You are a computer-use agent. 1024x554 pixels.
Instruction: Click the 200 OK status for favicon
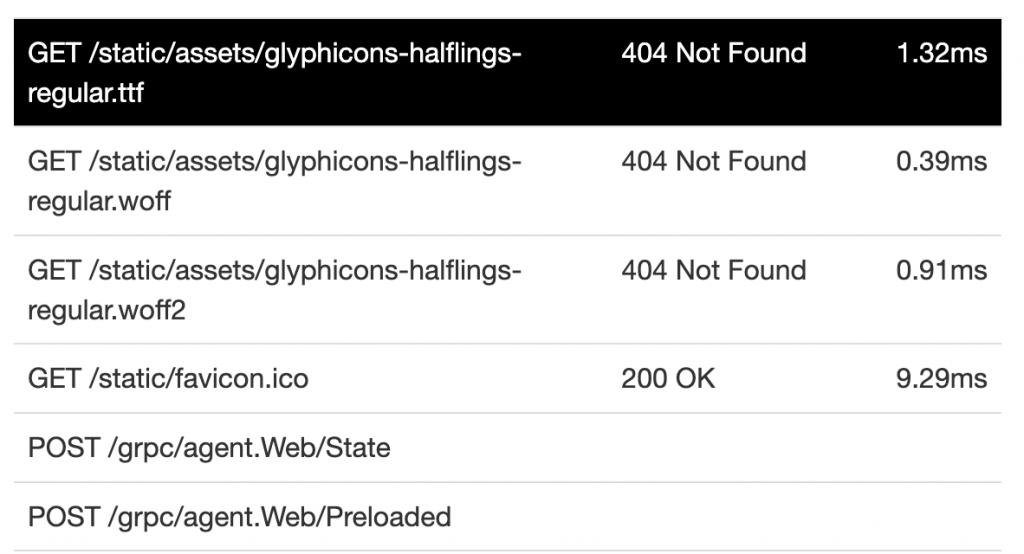point(668,378)
